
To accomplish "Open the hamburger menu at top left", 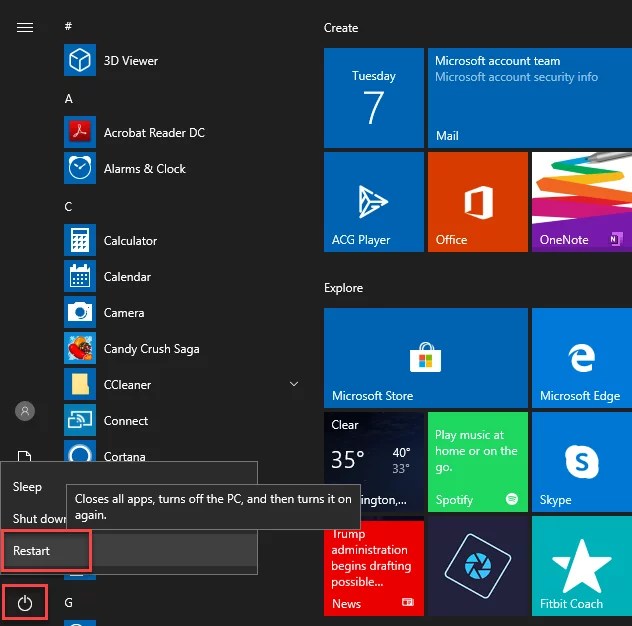I will pos(25,27).
